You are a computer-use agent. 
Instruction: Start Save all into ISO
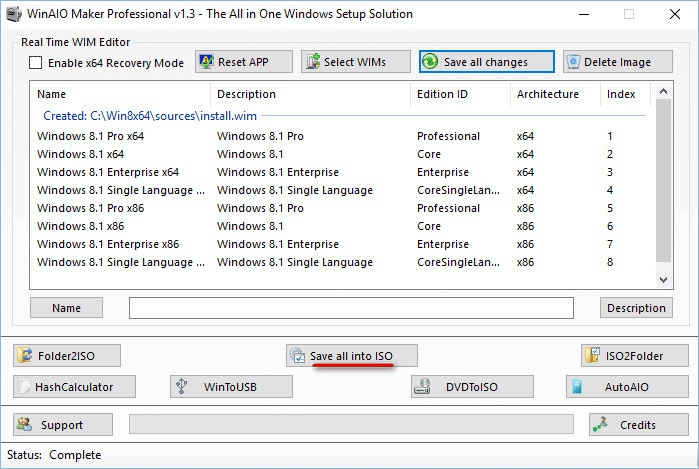352,355
